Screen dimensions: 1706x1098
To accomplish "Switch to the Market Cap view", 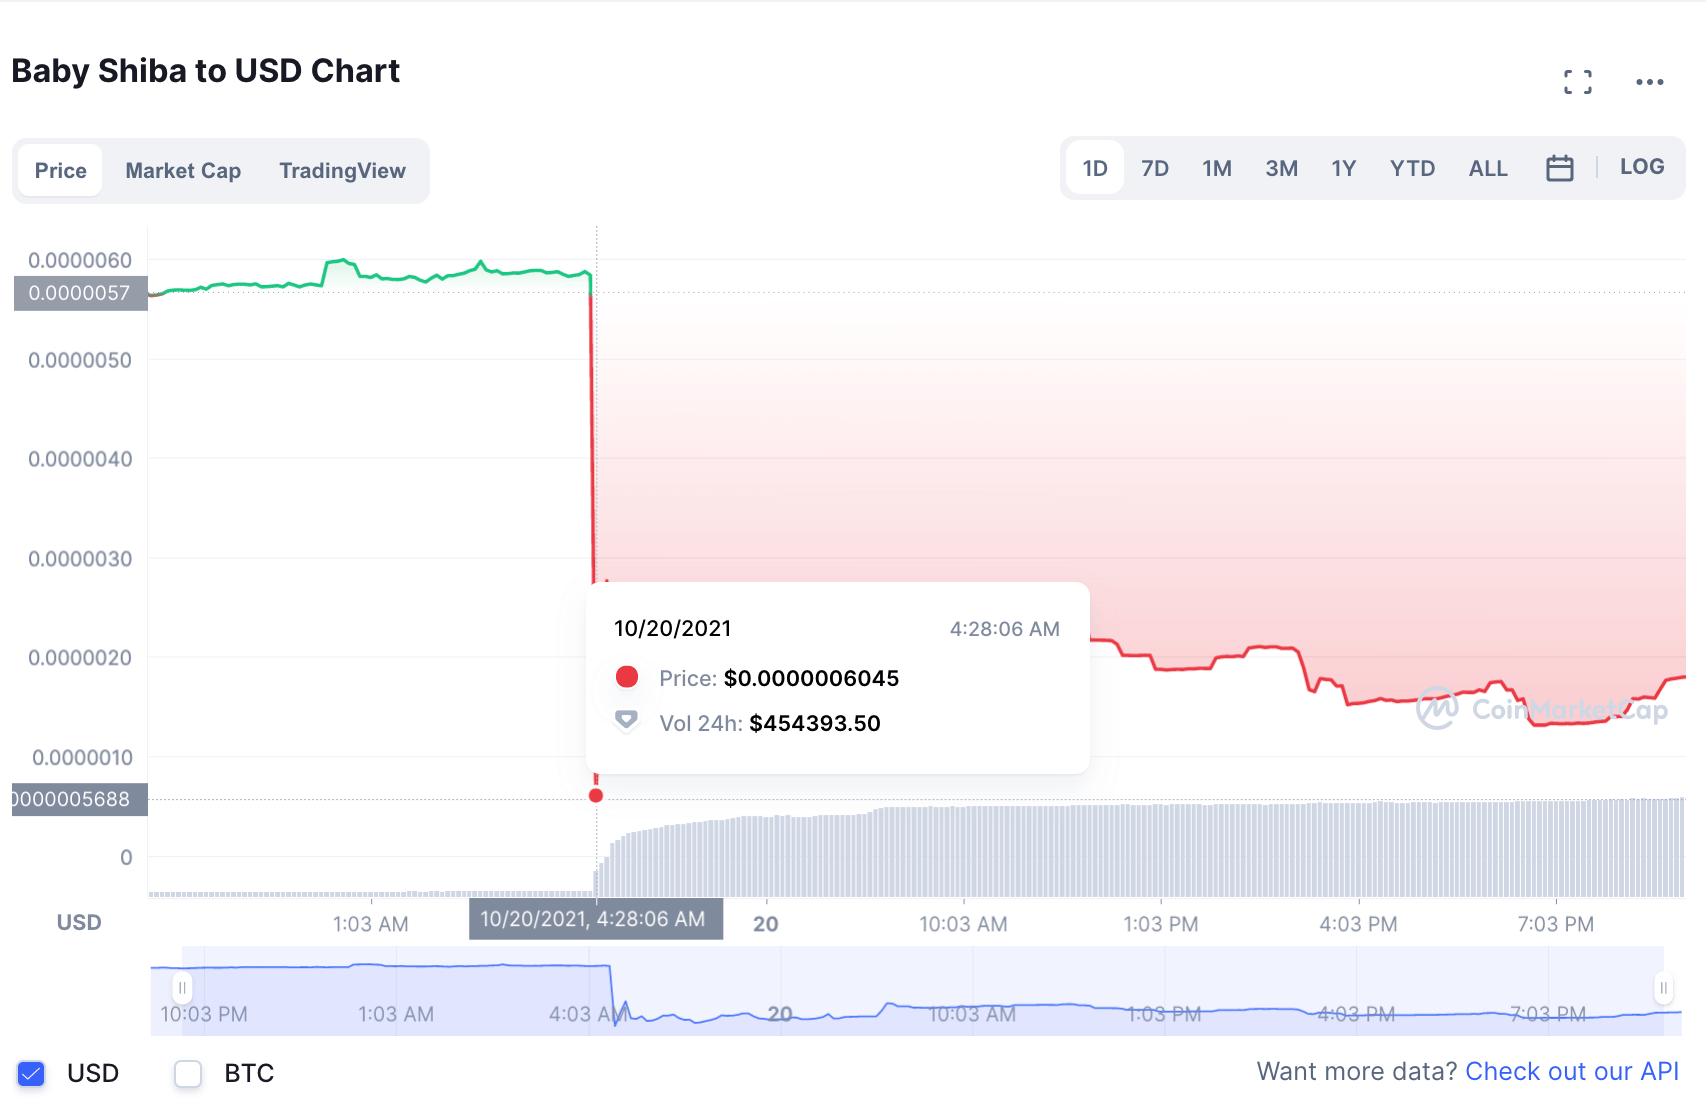I will tap(182, 170).
